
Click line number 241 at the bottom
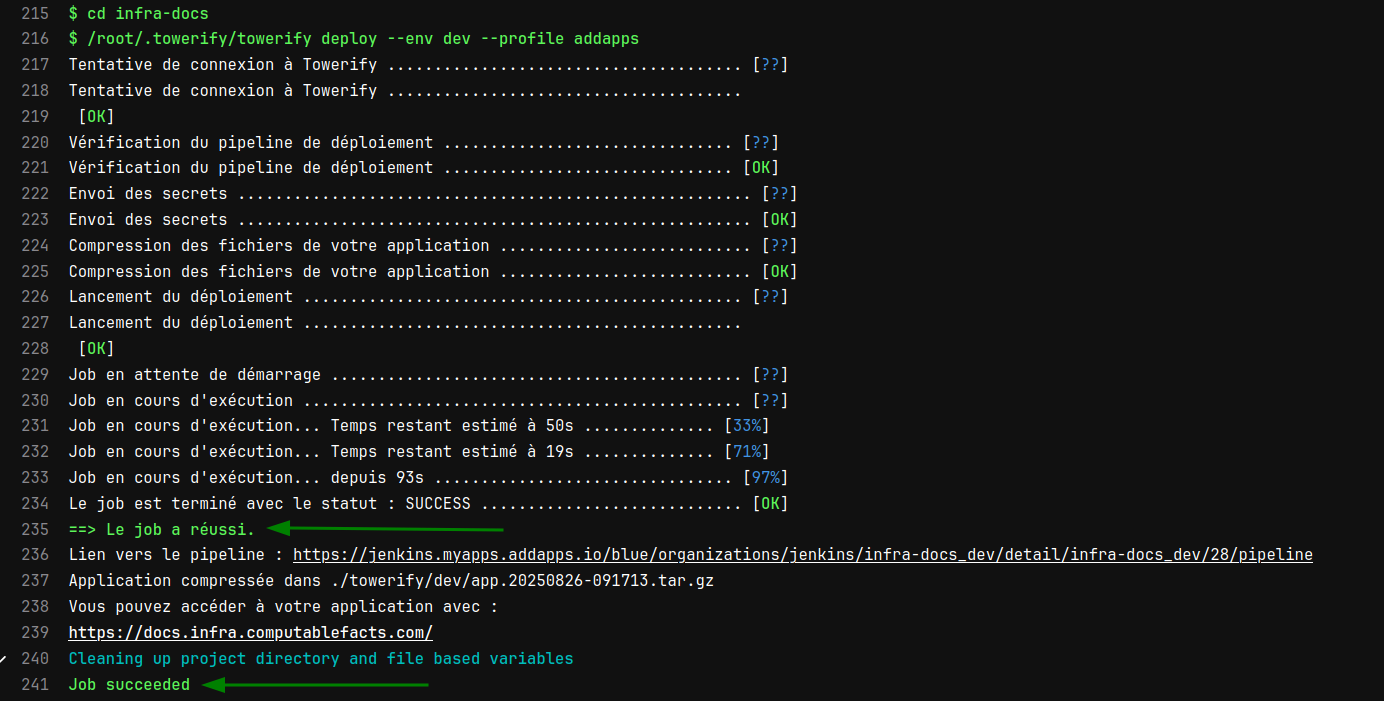(35, 685)
